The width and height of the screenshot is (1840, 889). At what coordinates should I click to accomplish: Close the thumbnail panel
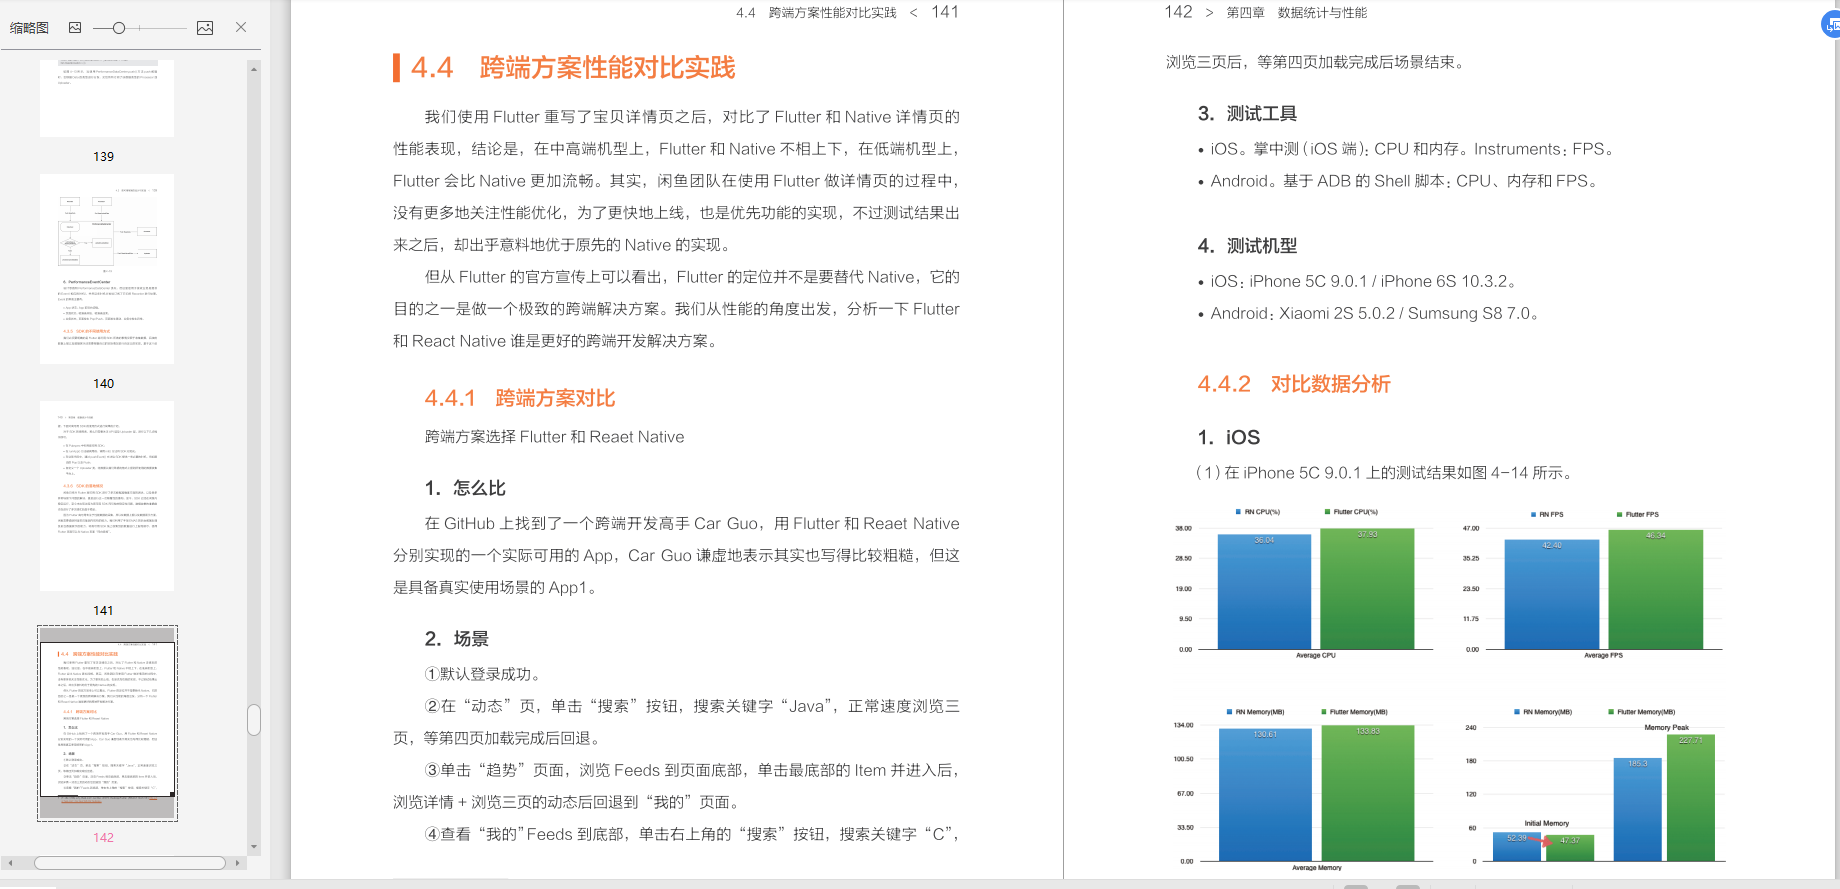[241, 28]
